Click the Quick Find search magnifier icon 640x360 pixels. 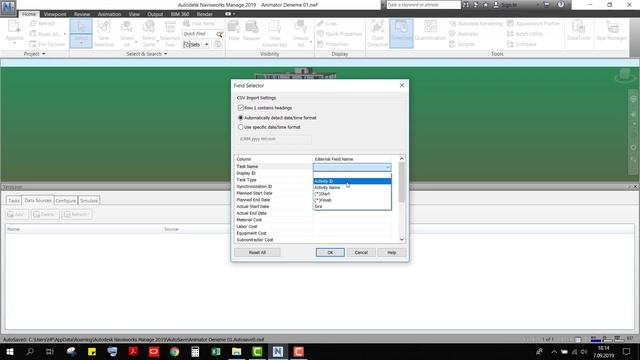pos(220,34)
